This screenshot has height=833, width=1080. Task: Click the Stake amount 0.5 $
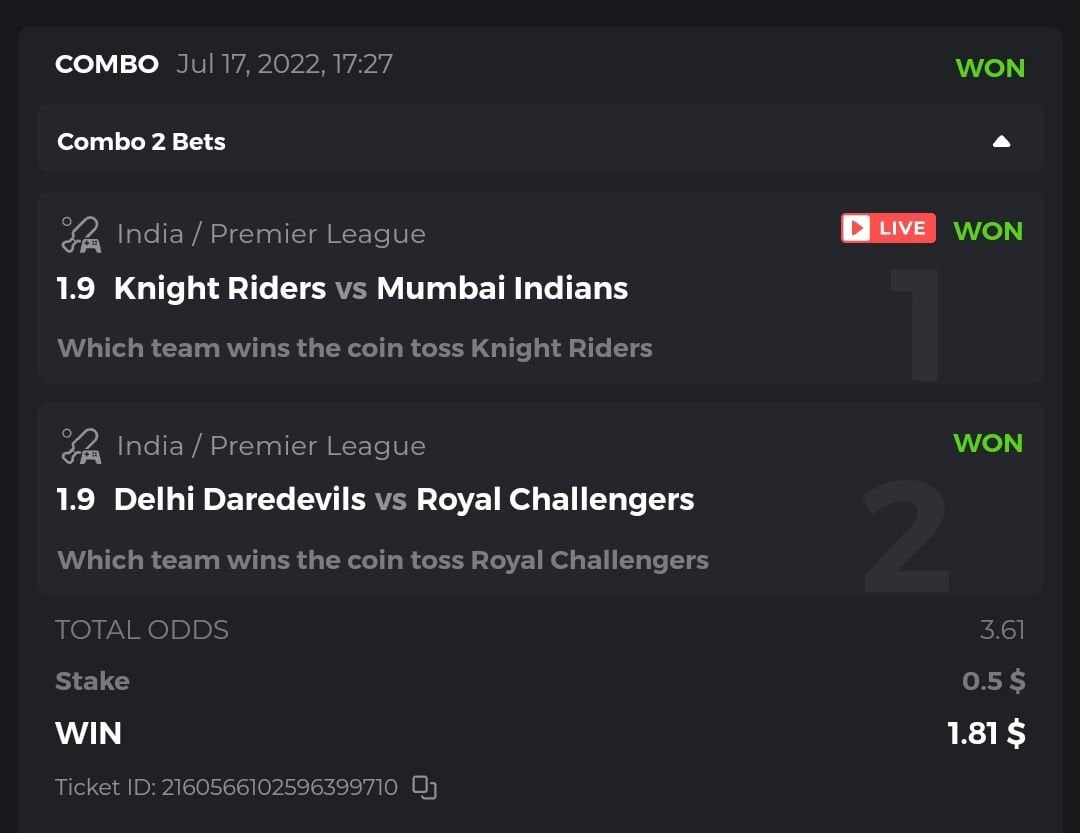point(993,681)
